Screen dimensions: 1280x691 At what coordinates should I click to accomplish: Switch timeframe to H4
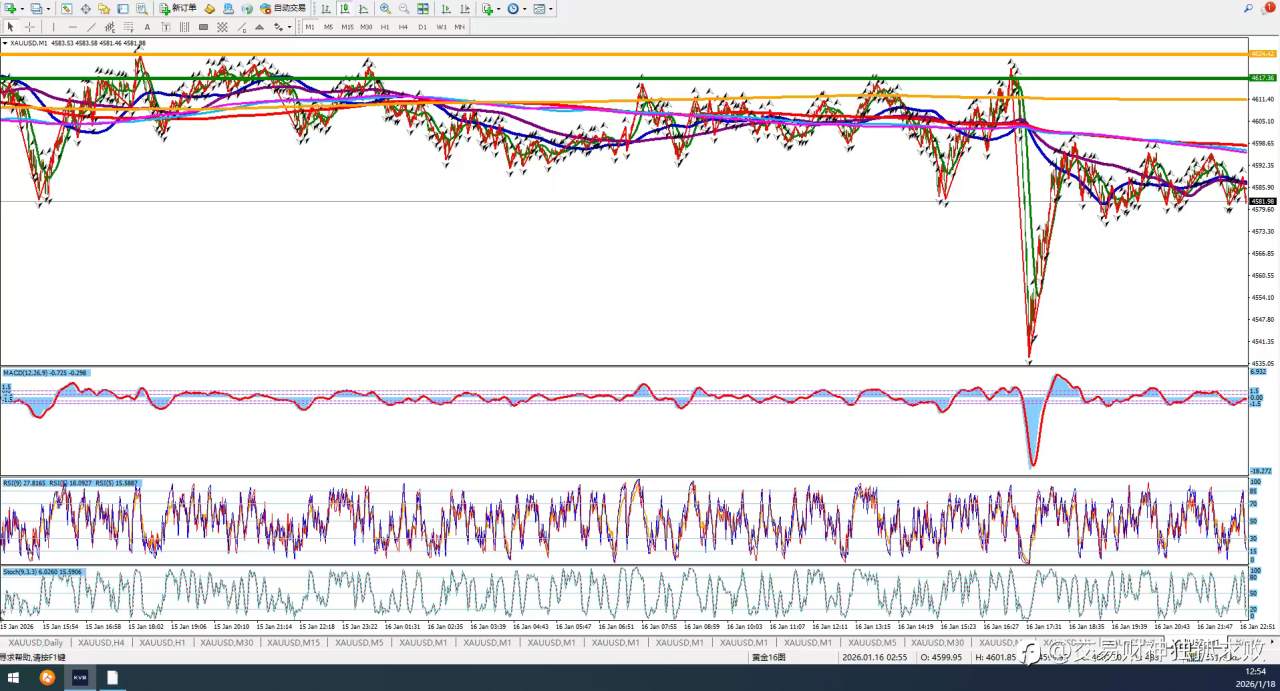(x=403, y=27)
